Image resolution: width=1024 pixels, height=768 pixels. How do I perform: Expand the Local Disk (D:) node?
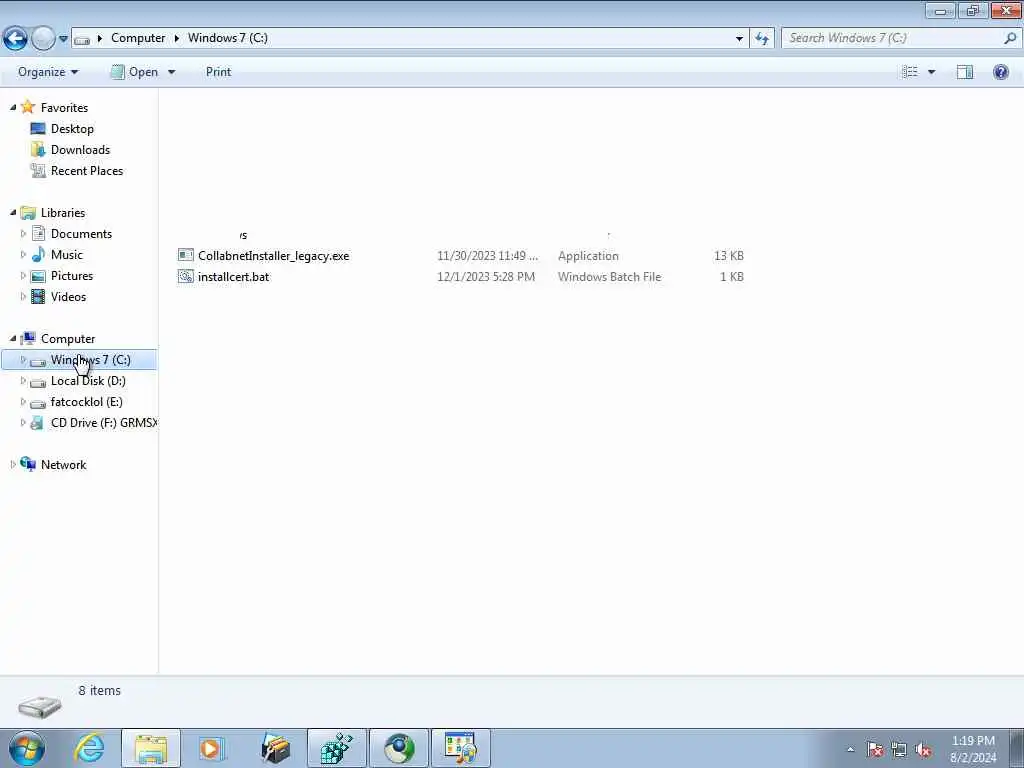coord(24,381)
